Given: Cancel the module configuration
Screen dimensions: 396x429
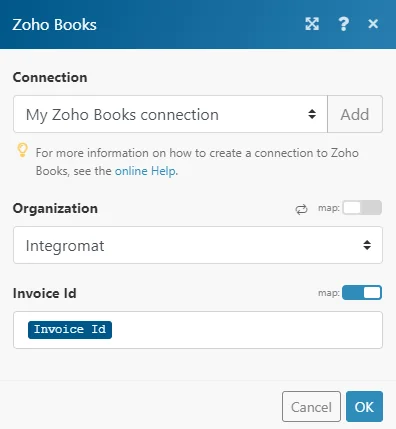Looking at the screenshot, I should click(x=311, y=407).
